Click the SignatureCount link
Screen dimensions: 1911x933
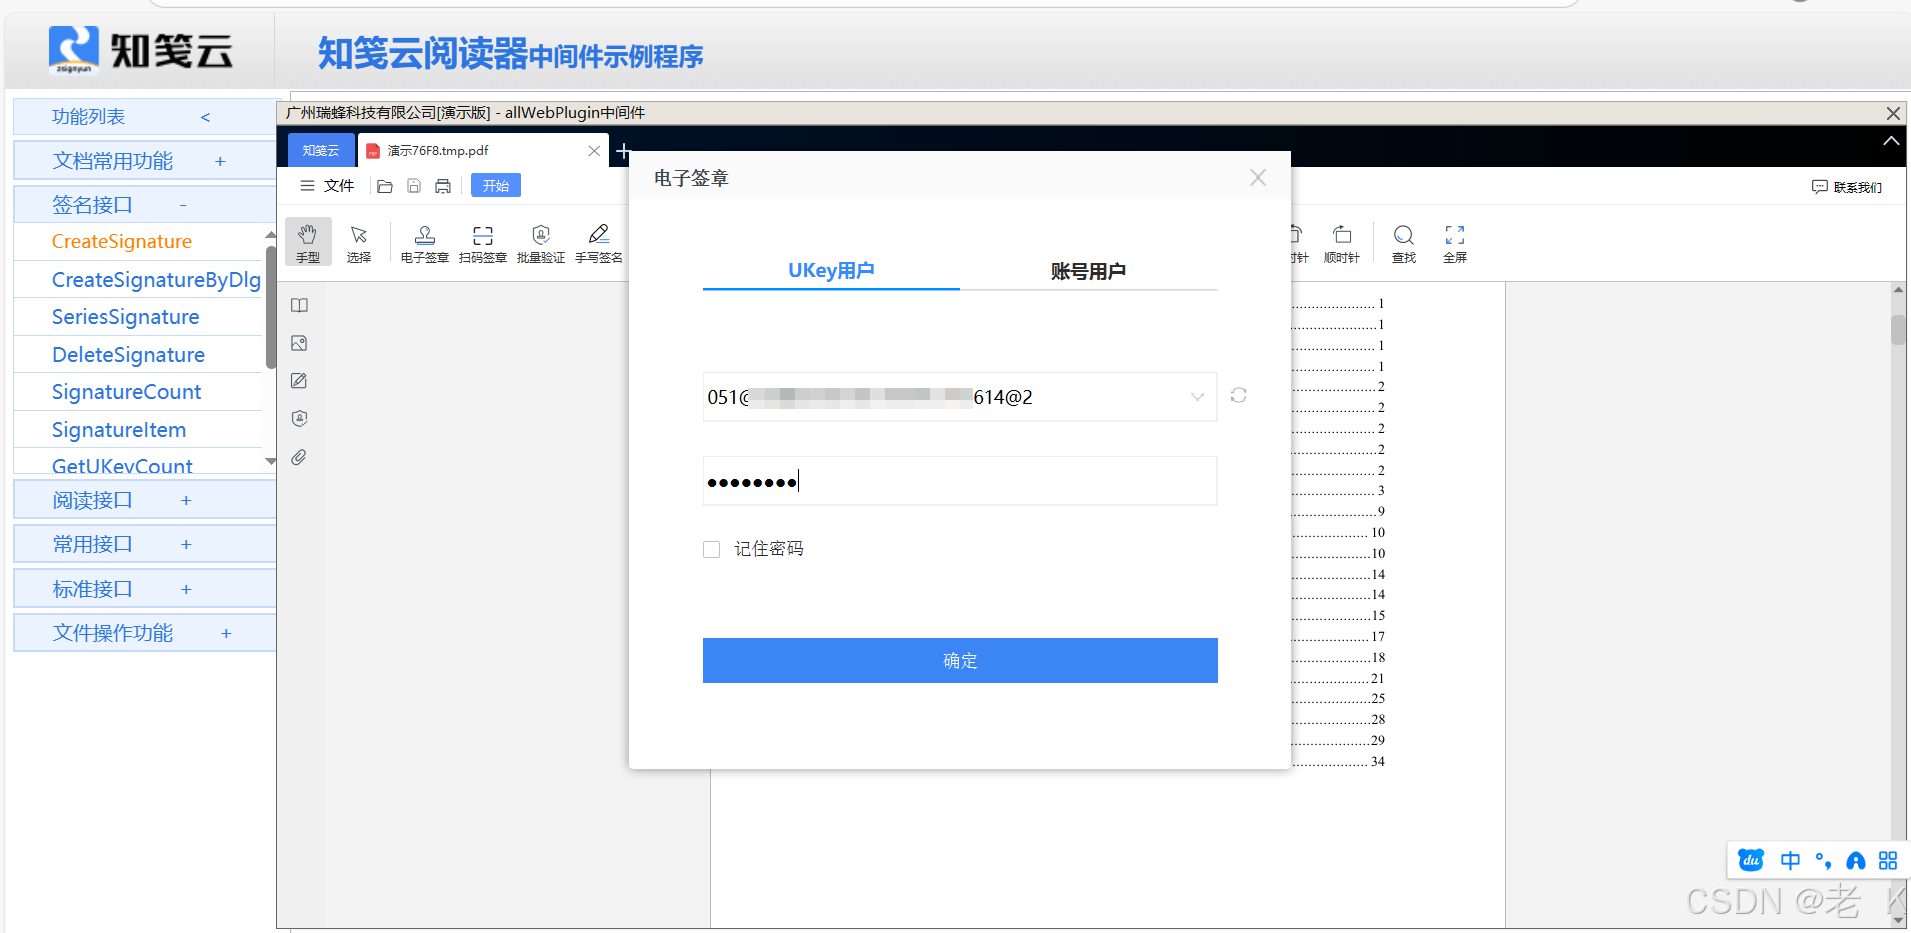click(127, 392)
